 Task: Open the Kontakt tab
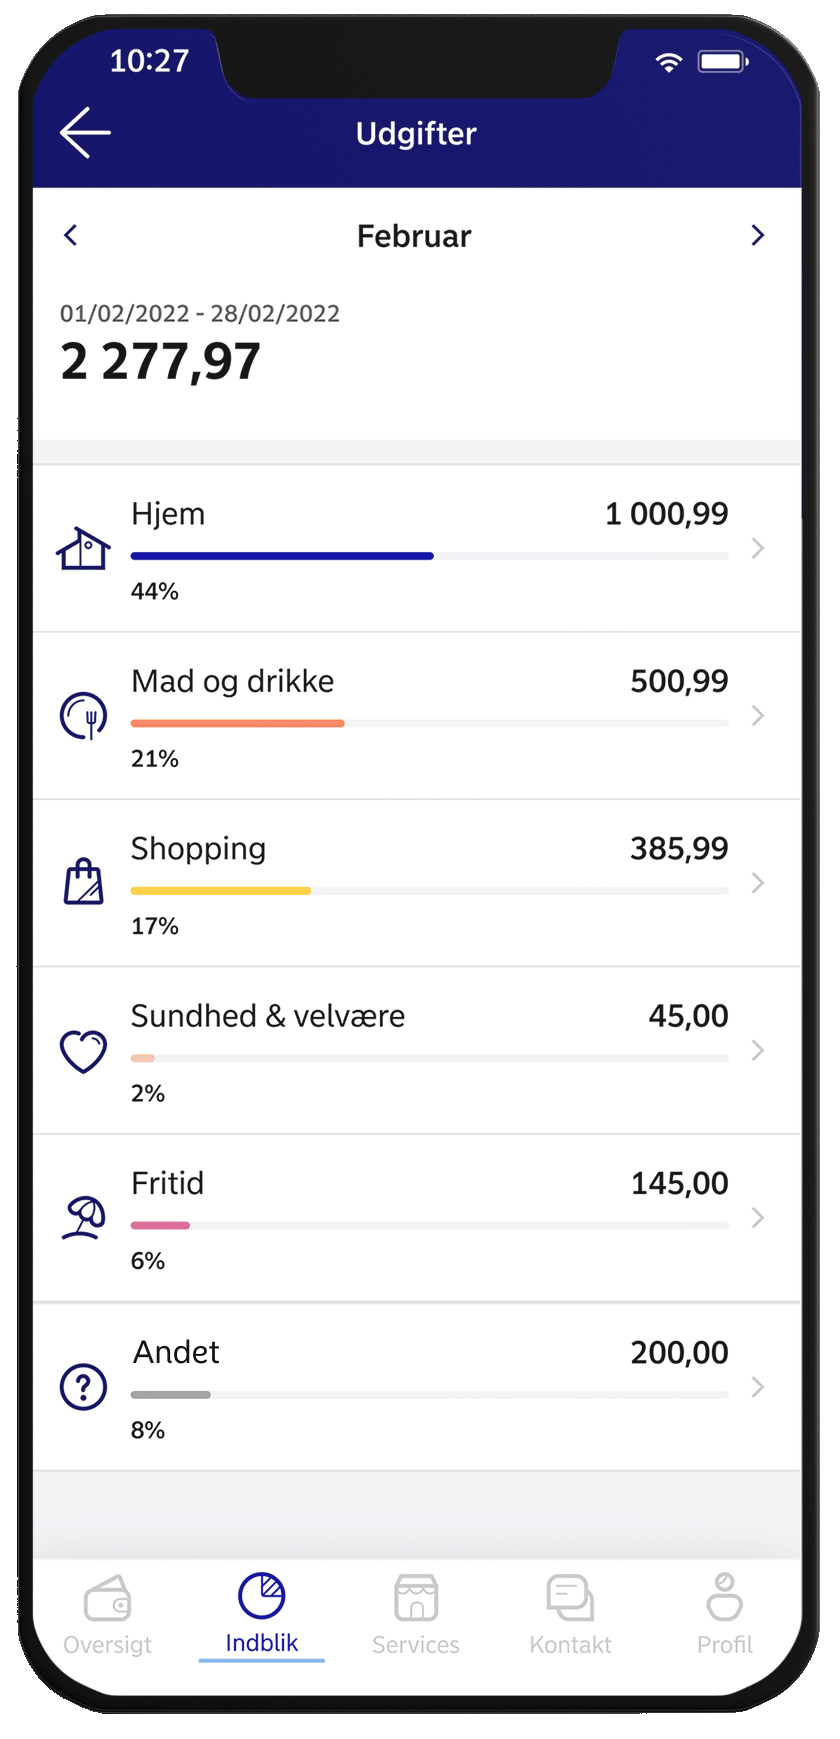click(x=570, y=1612)
